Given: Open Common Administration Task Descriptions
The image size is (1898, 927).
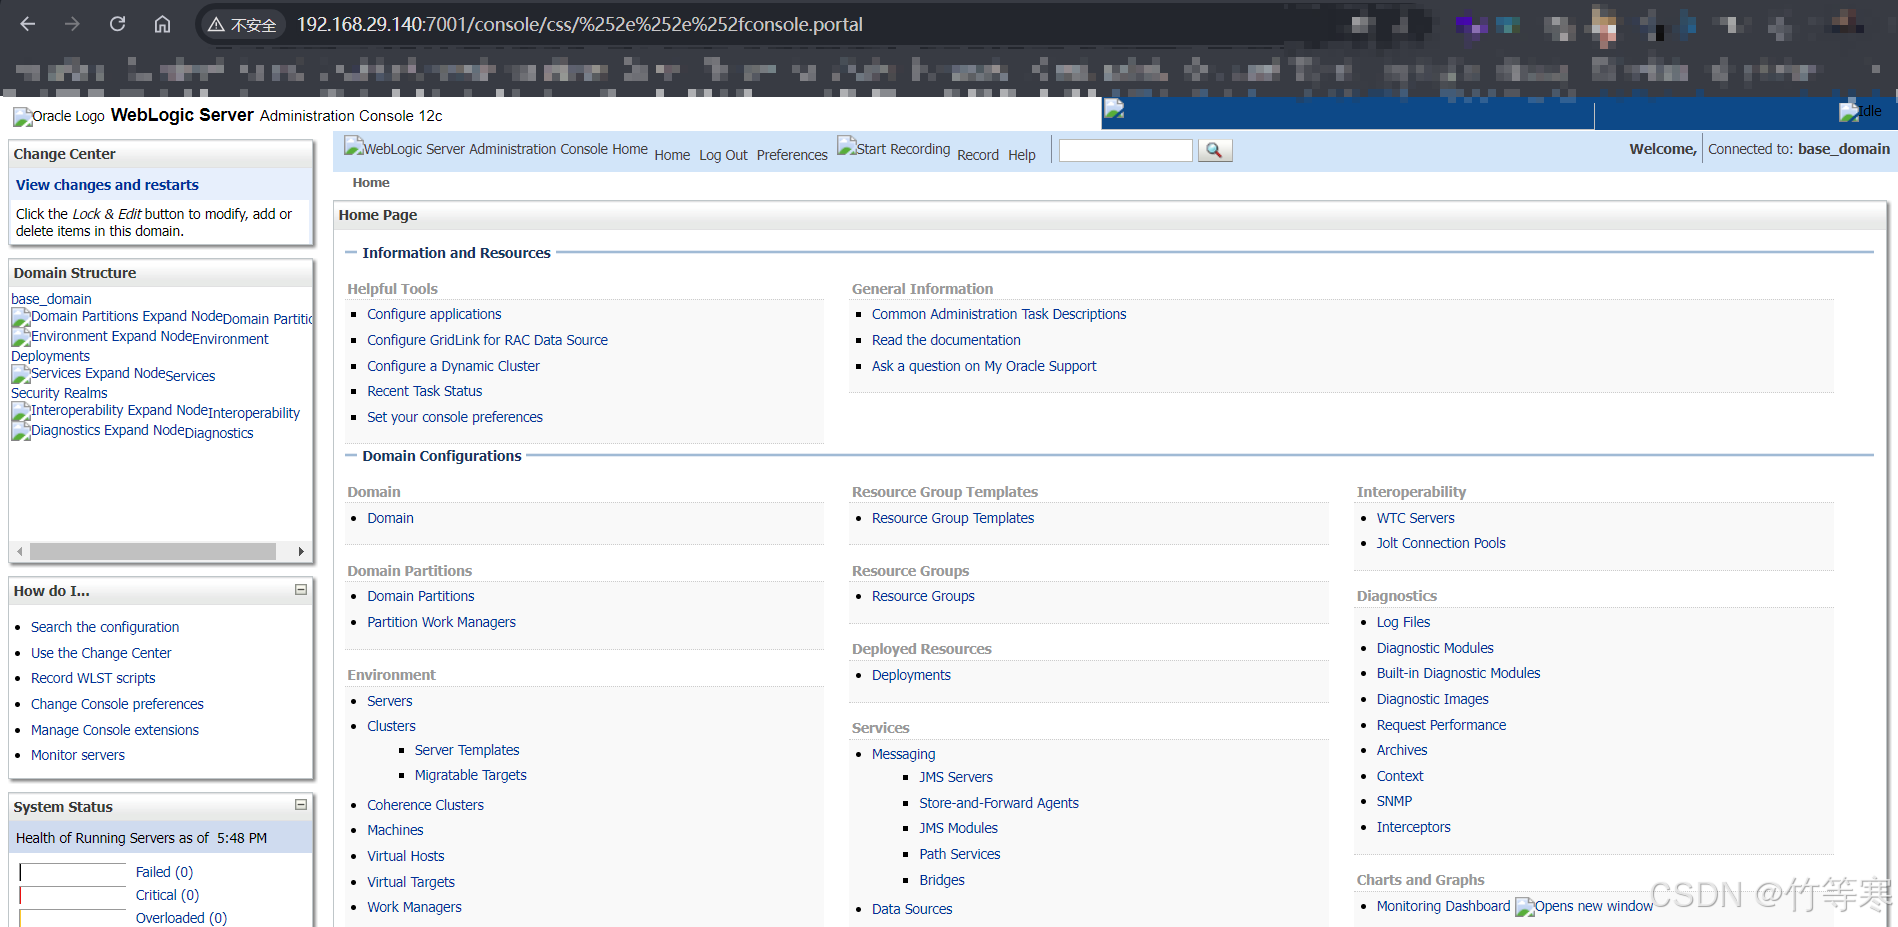Looking at the screenshot, I should click(999, 314).
